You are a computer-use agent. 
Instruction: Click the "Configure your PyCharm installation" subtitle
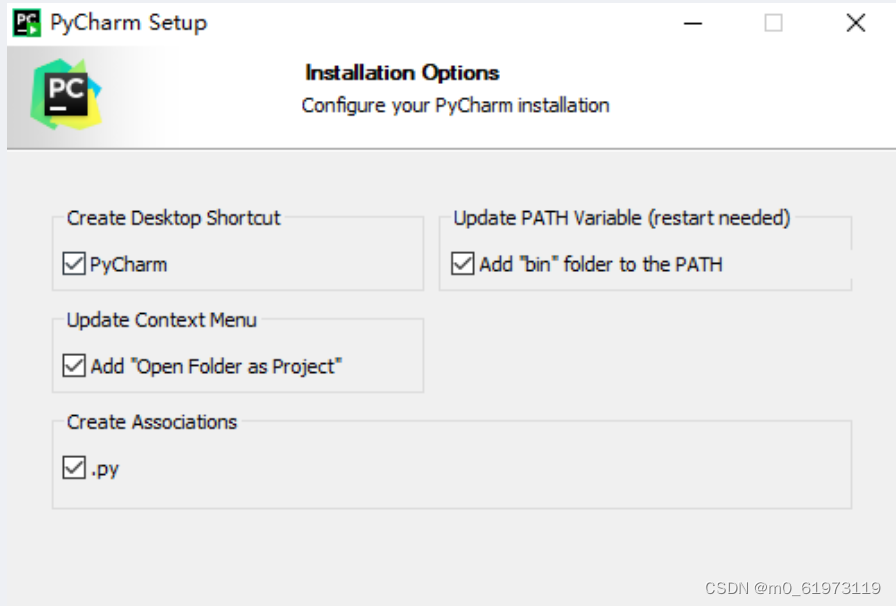tap(455, 105)
